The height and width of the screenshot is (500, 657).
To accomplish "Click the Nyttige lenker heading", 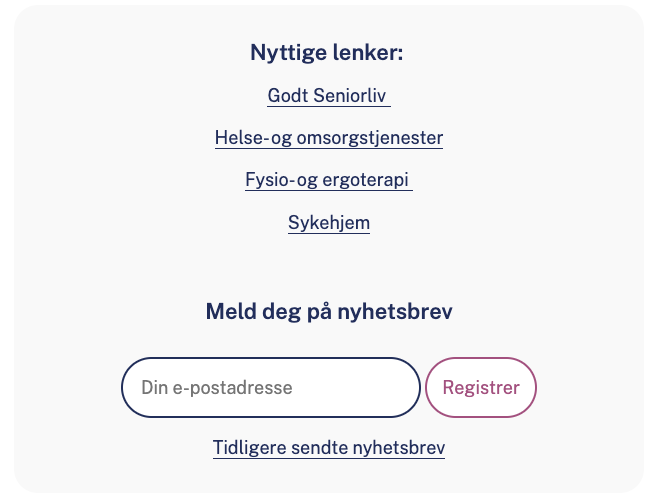I will [326, 53].
